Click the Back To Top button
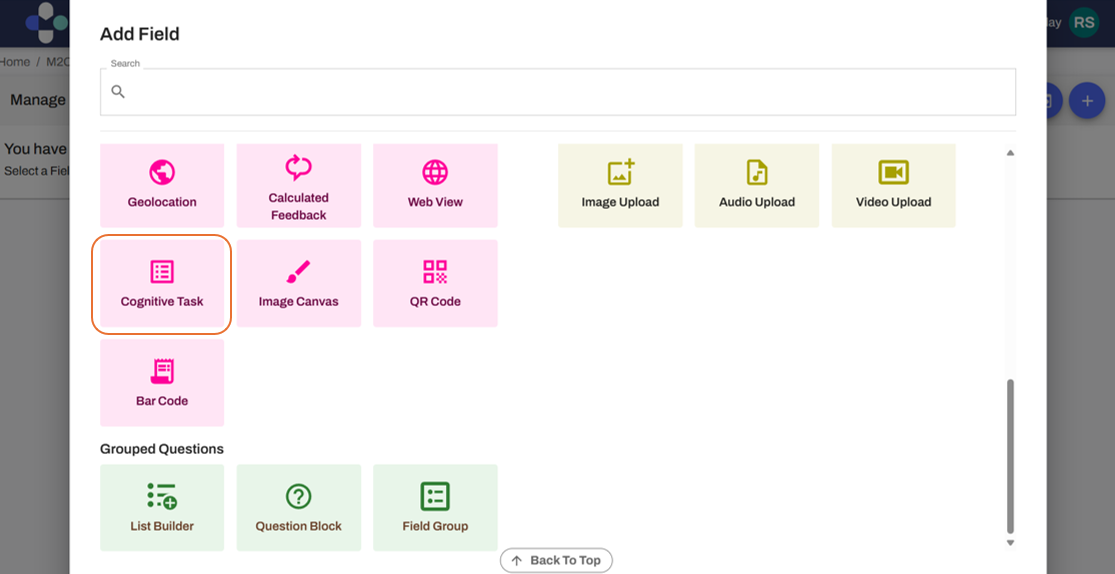Image resolution: width=1115 pixels, height=574 pixels. pos(556,560)
